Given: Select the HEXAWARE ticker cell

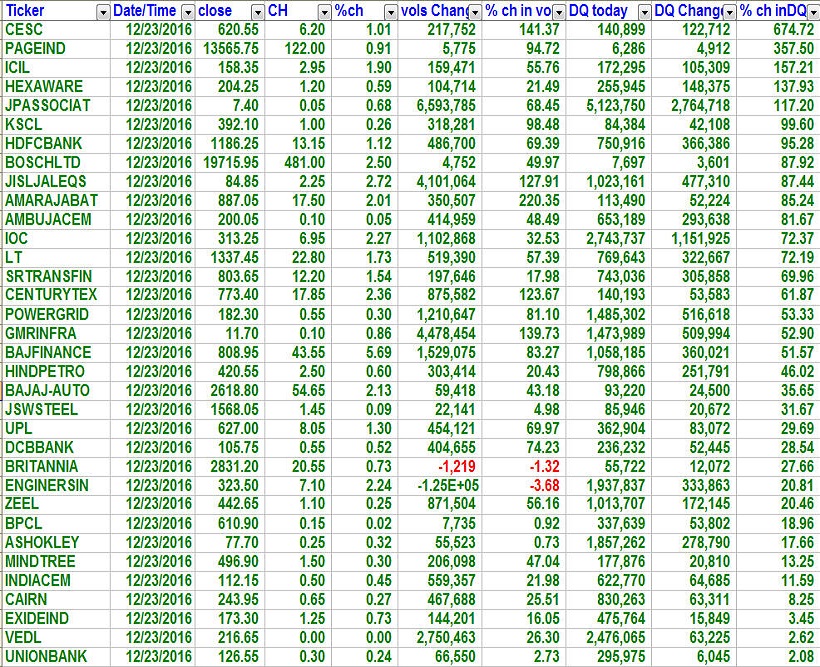Looking at the screenshot, I should pos(55,86).
